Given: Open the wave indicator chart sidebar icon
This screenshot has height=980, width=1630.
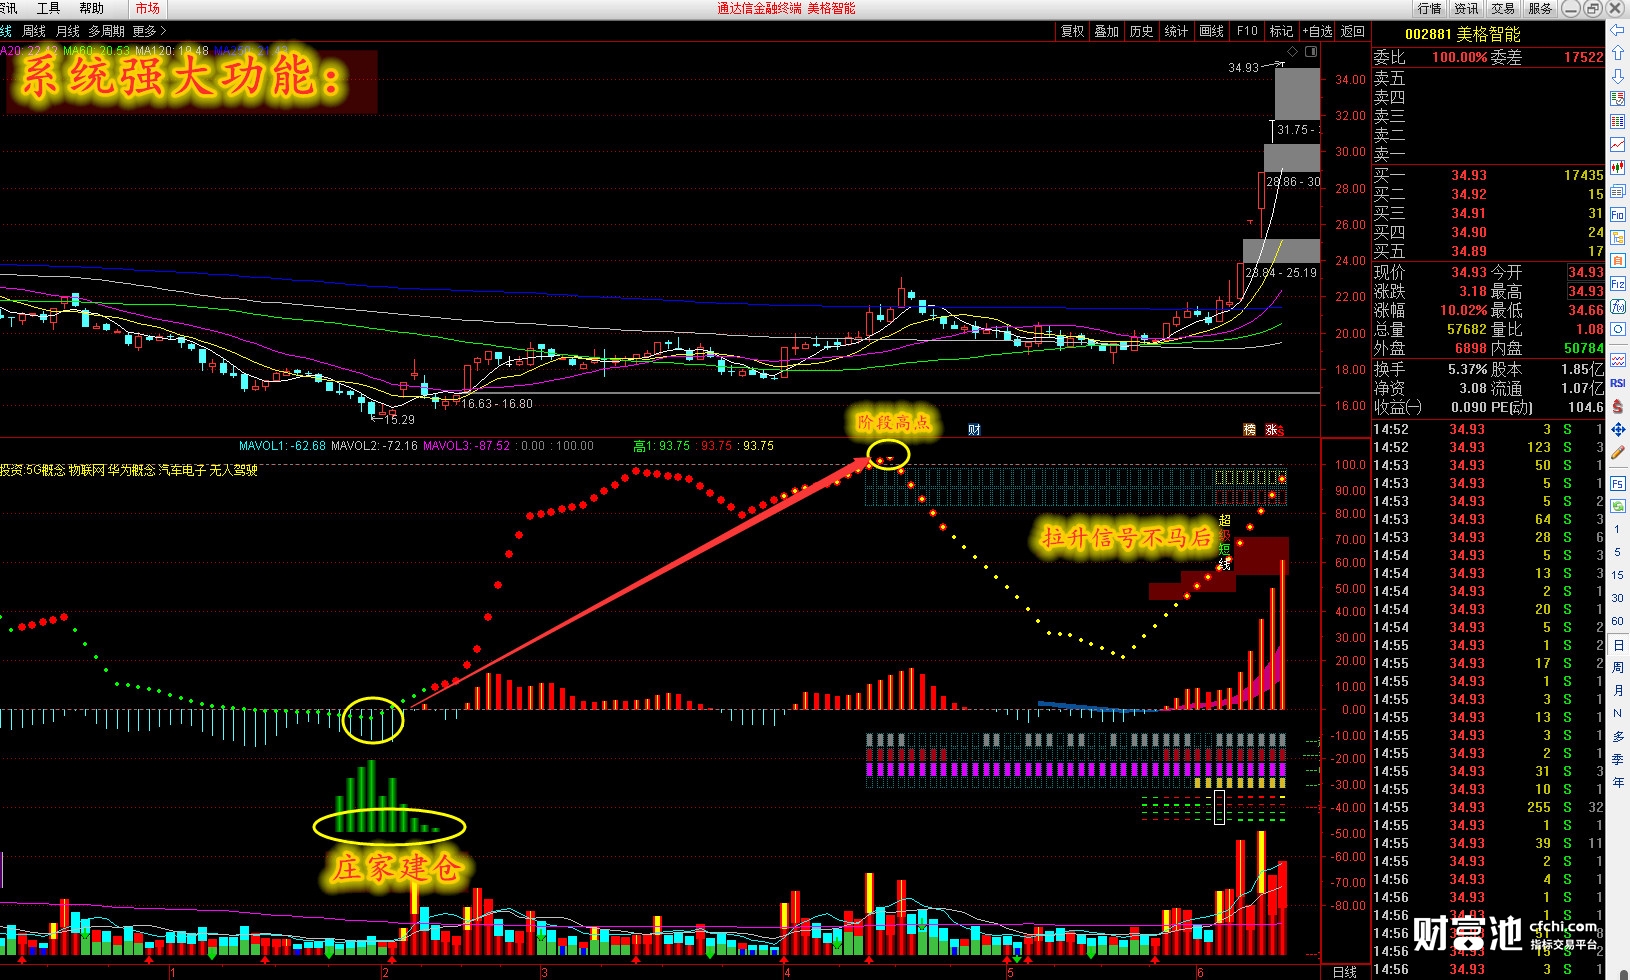Looking at the screenshot, I should (x=1617, y=360).
